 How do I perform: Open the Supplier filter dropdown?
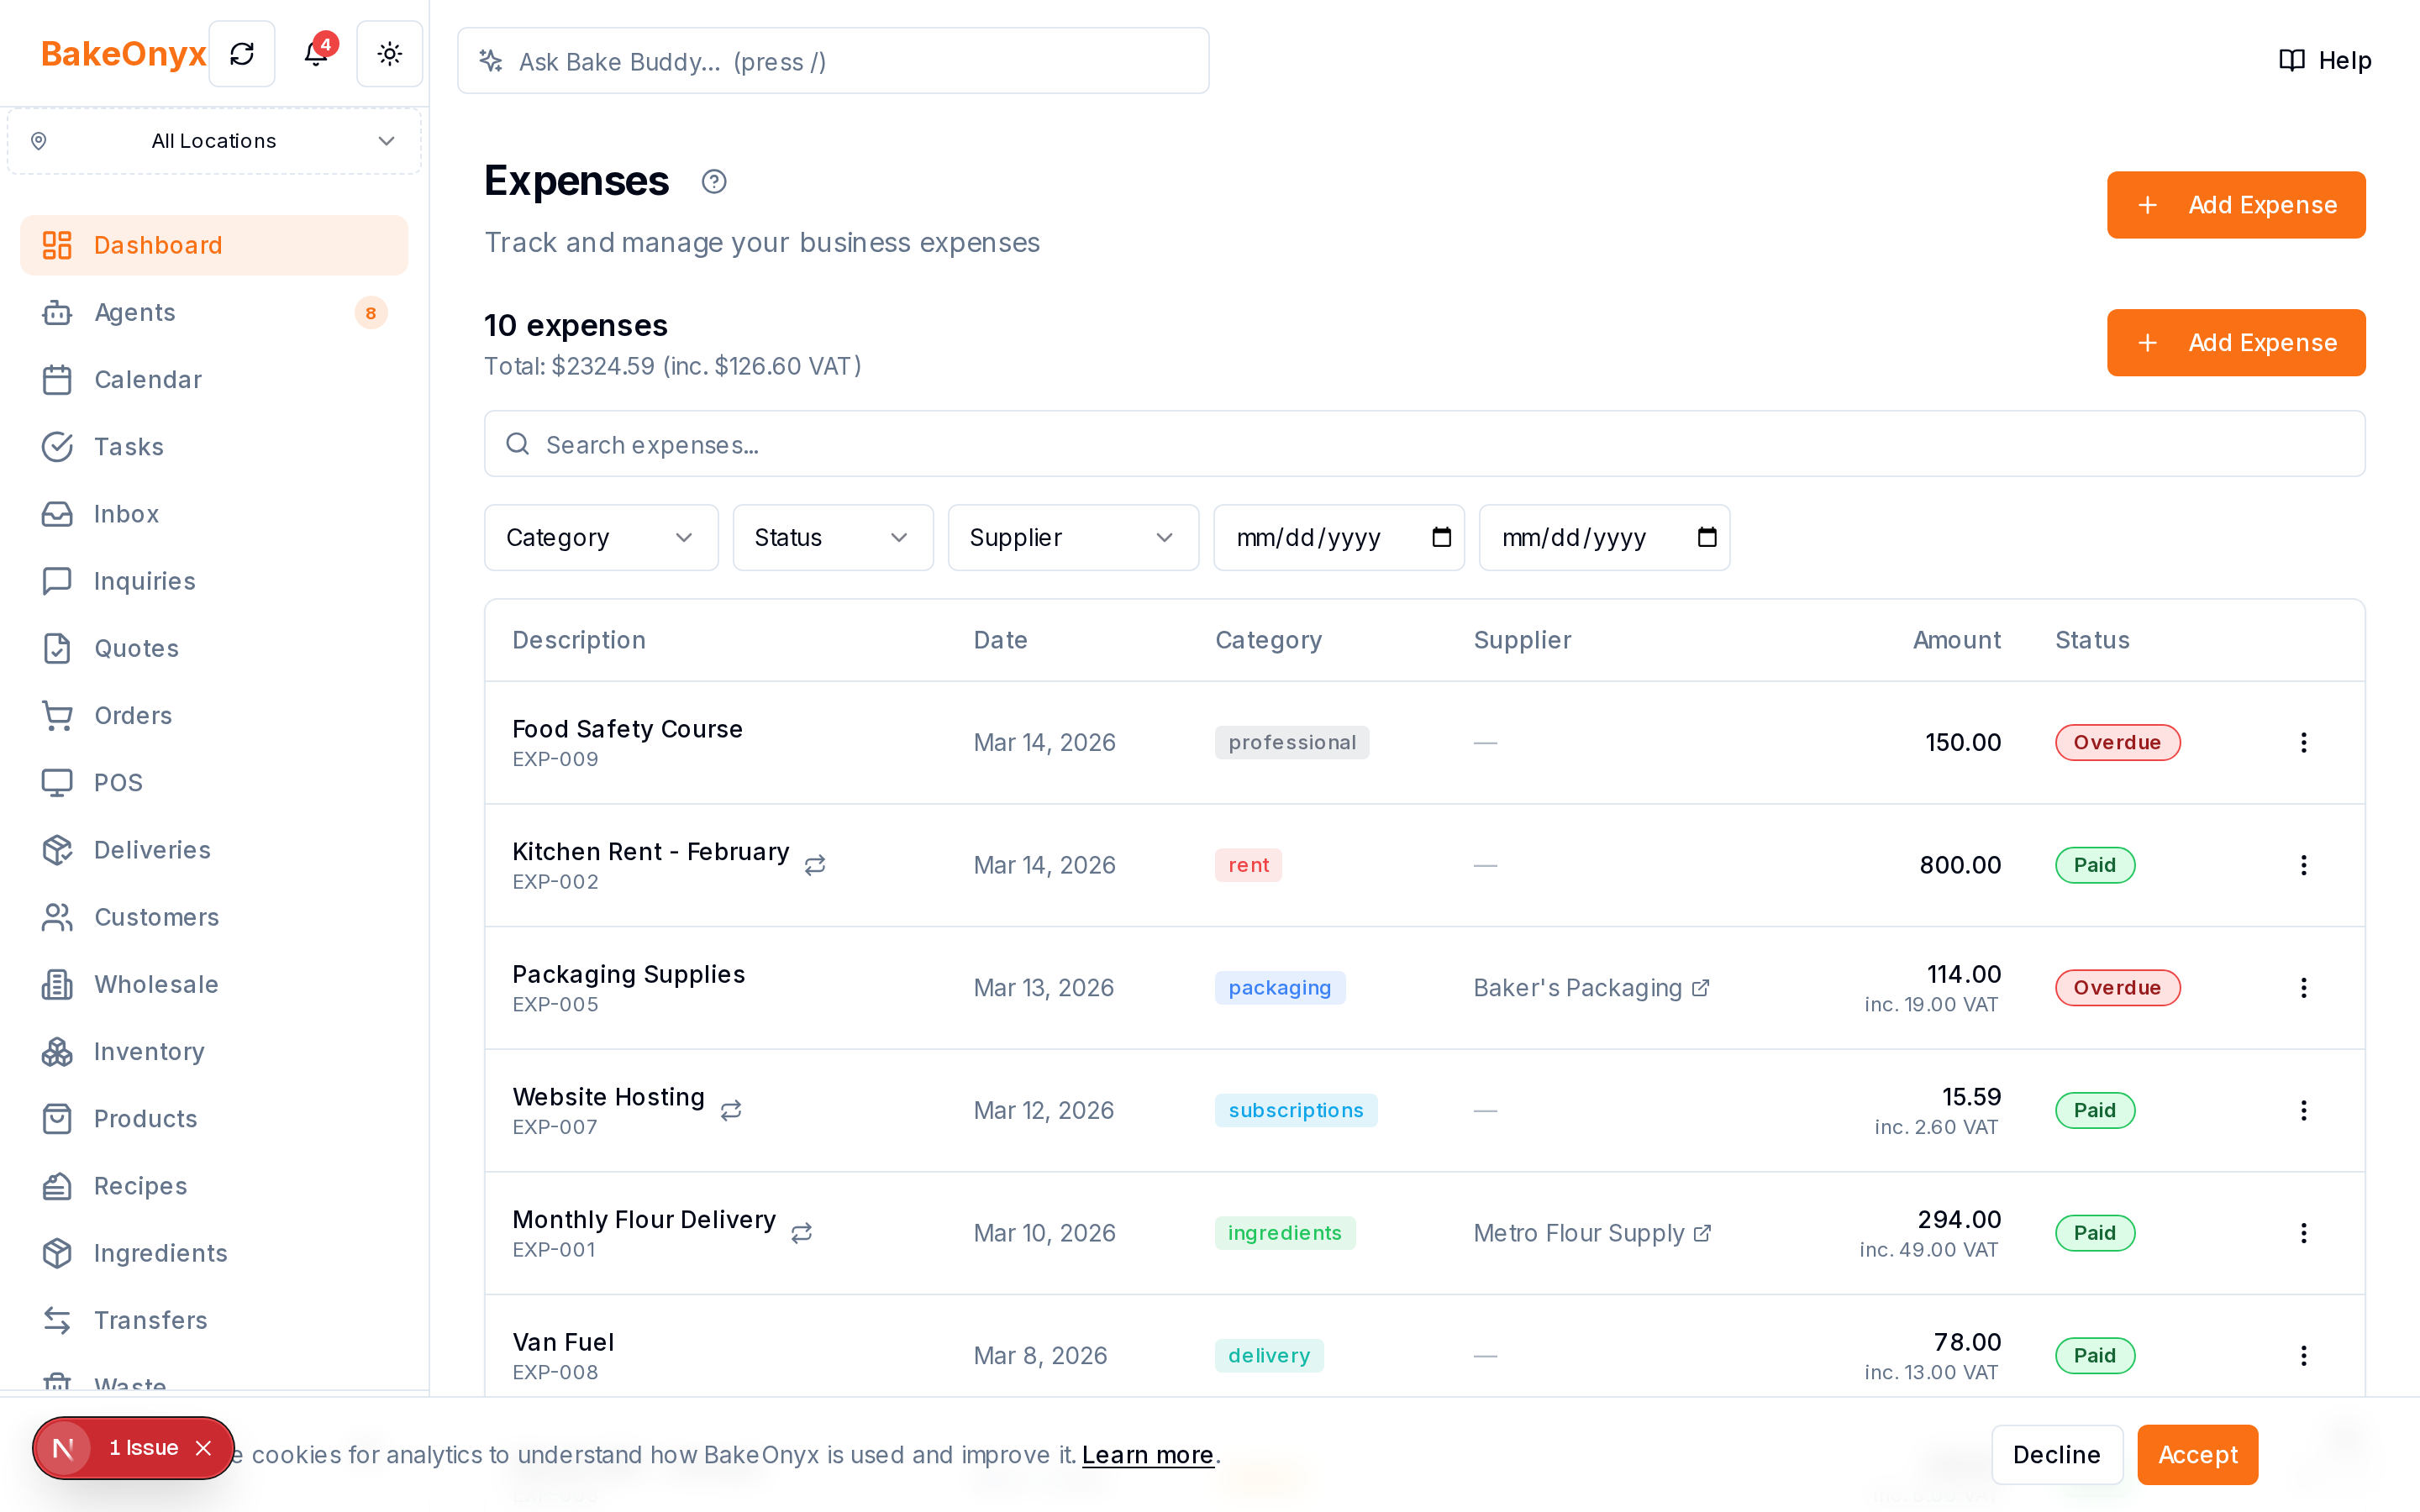[x=1073, y=538]
